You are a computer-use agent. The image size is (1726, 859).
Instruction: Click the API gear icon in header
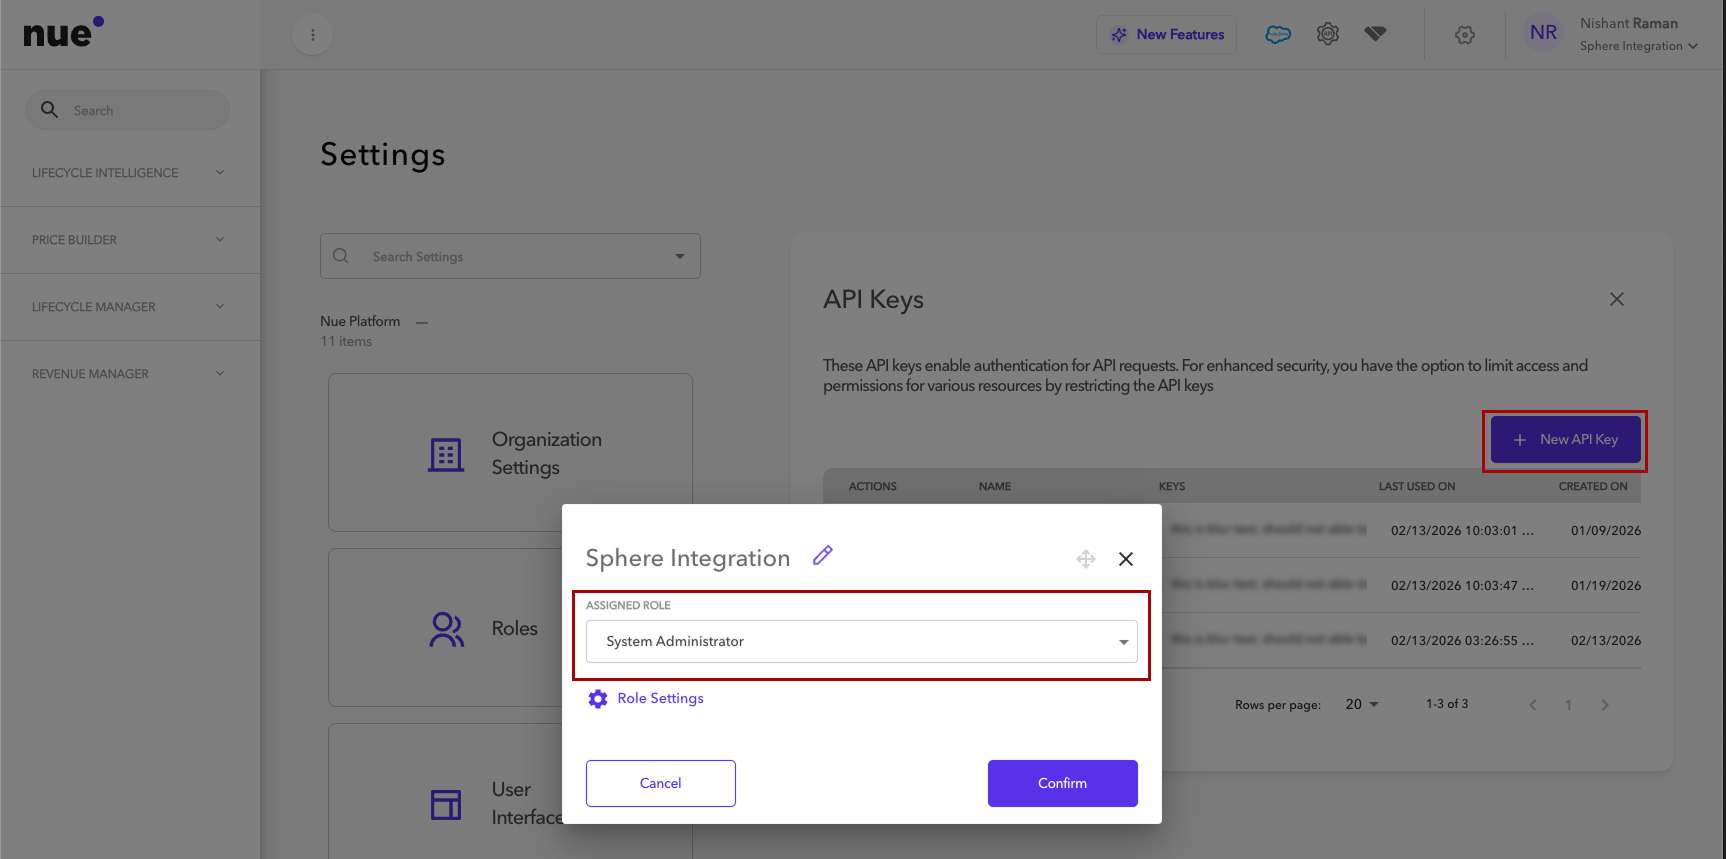1328,35
